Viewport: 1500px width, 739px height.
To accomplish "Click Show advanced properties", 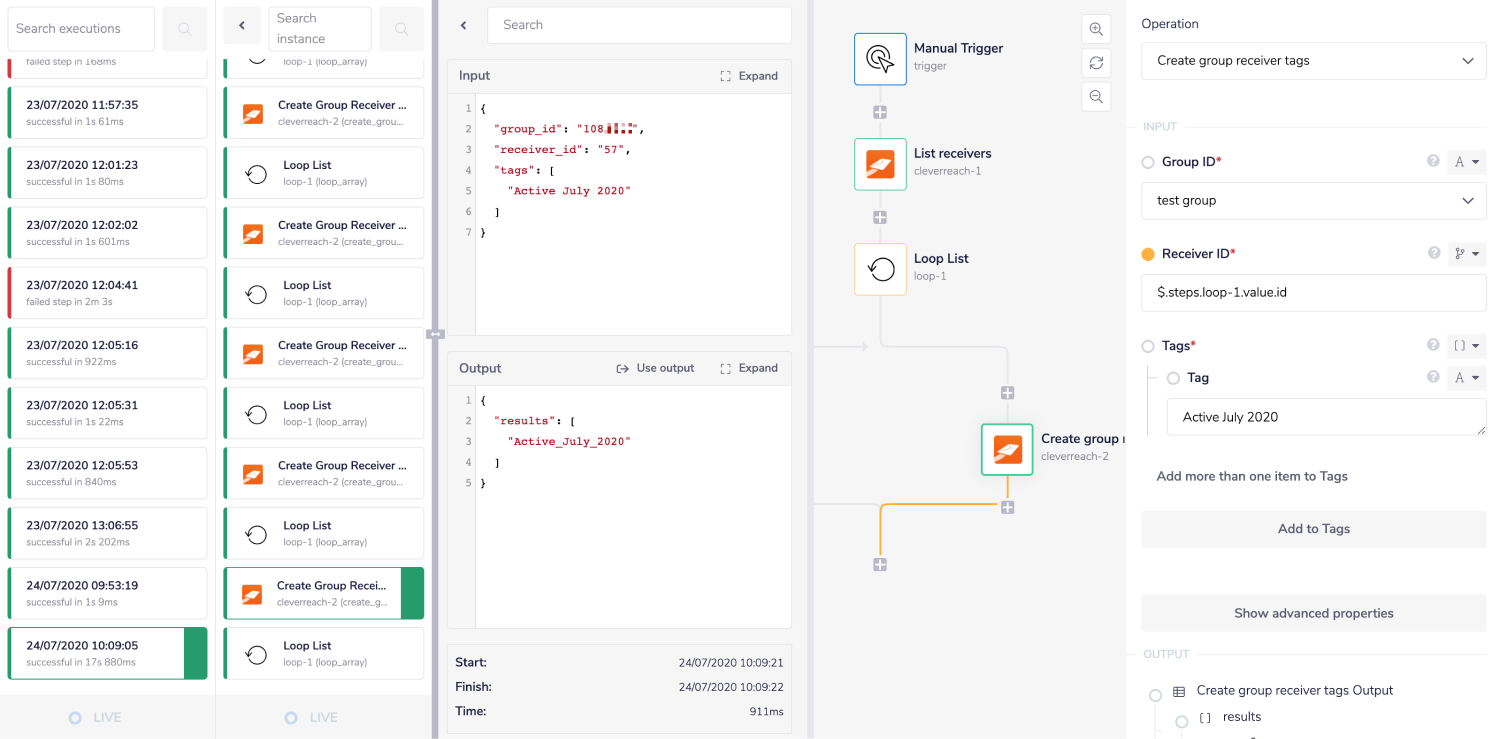I will point(1313,613).
